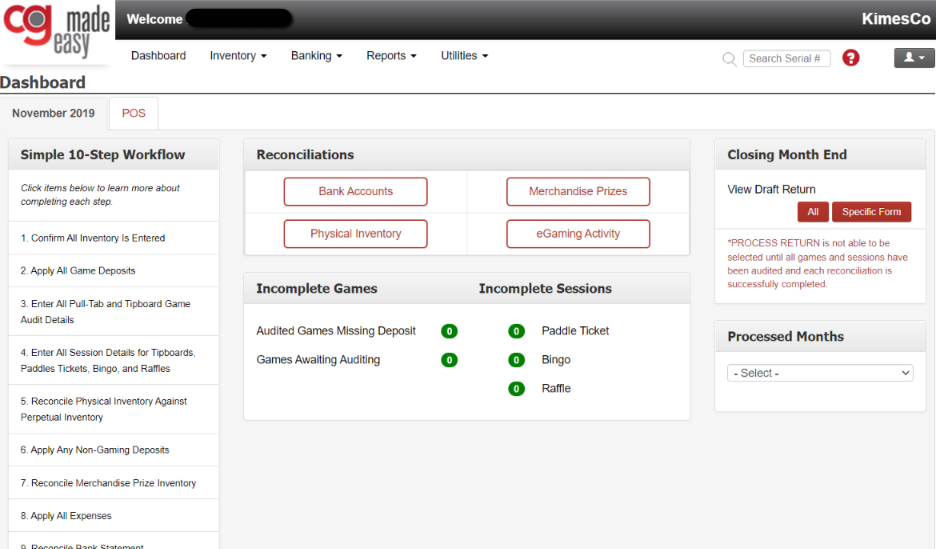The image size is (936, 549).
Task: Open the red help question mark
Action: point(851,58)
